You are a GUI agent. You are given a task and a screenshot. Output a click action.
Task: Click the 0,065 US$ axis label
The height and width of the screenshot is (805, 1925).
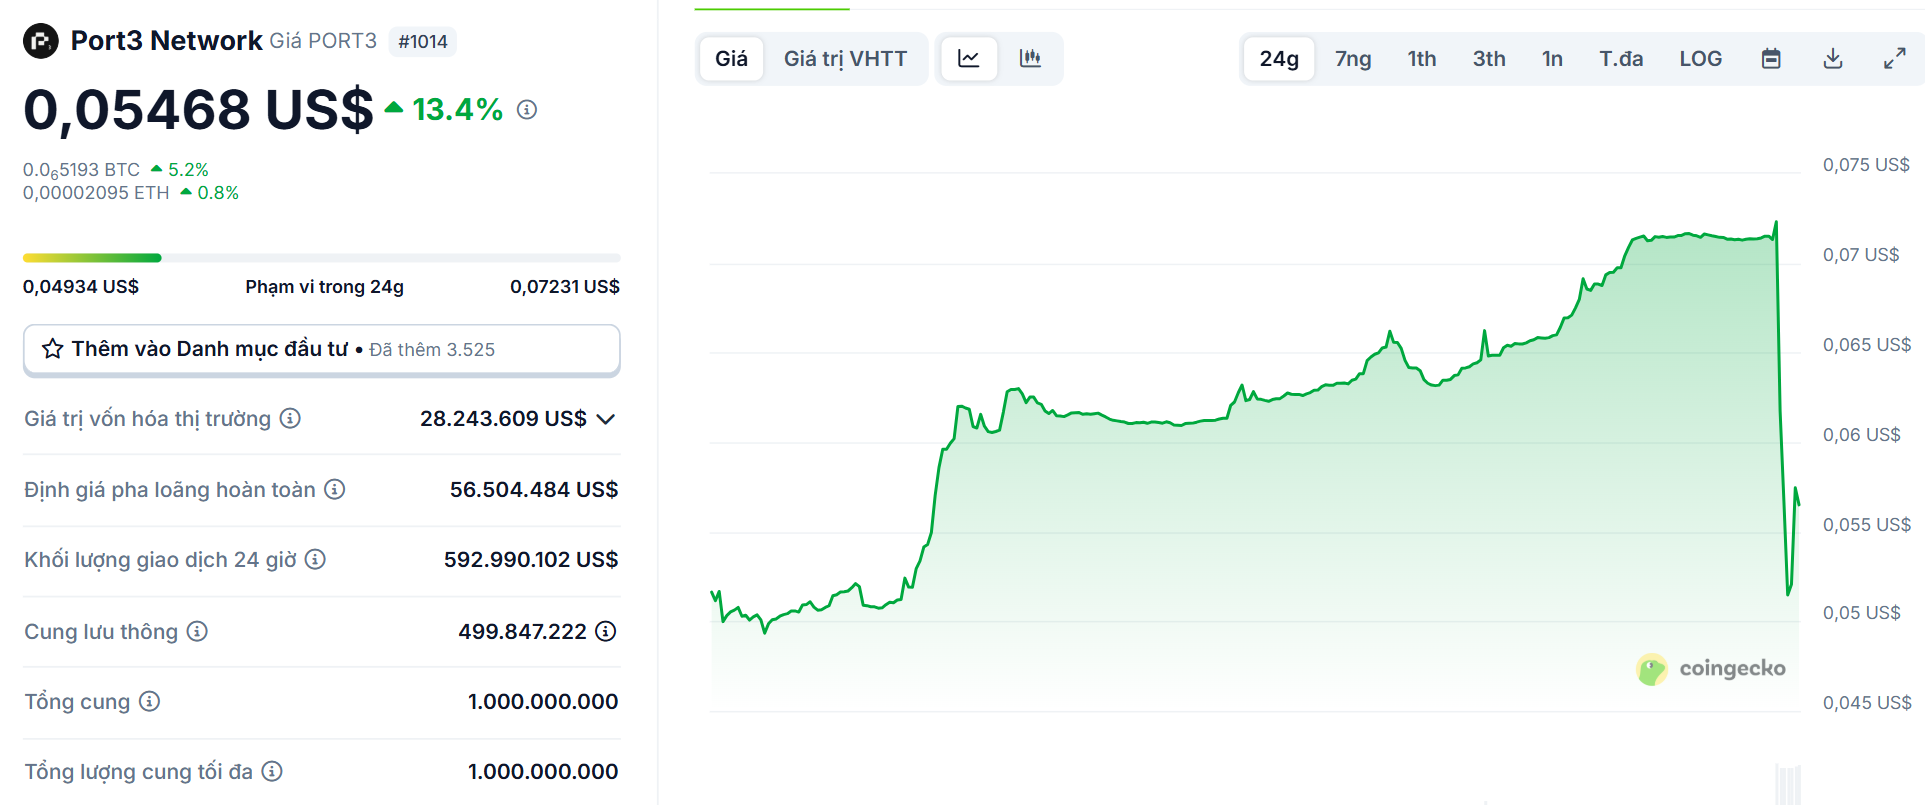tap(1867, 344)
